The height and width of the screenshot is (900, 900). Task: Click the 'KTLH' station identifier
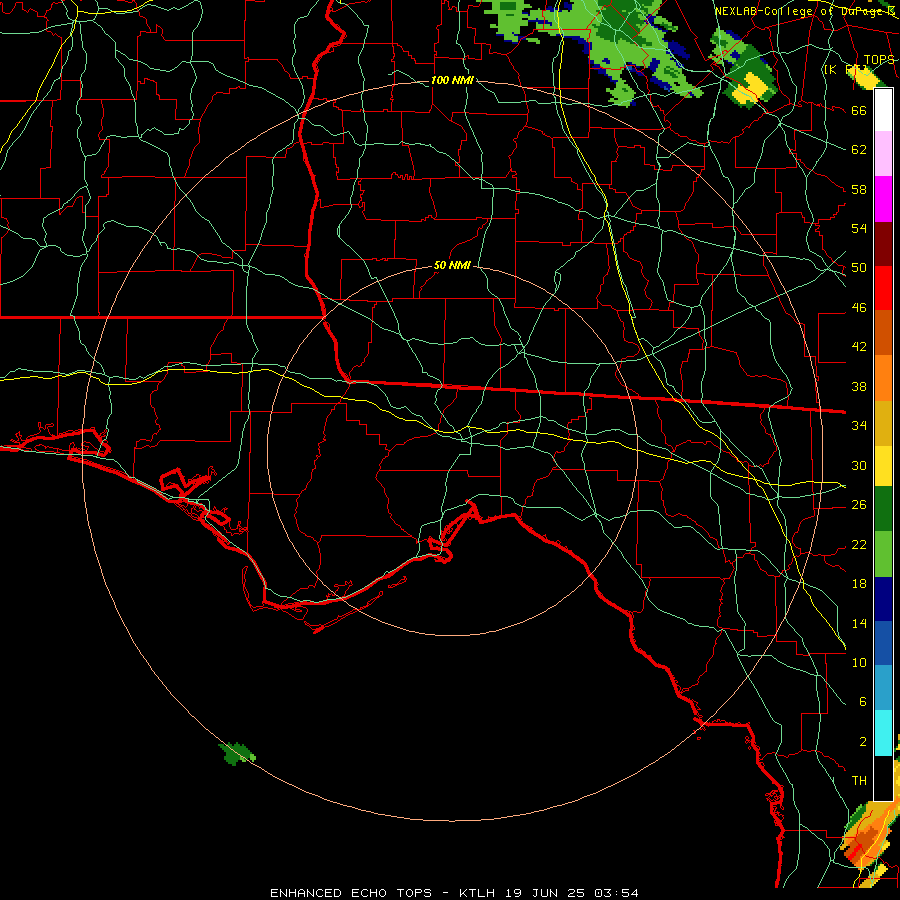tap(477, 893)
